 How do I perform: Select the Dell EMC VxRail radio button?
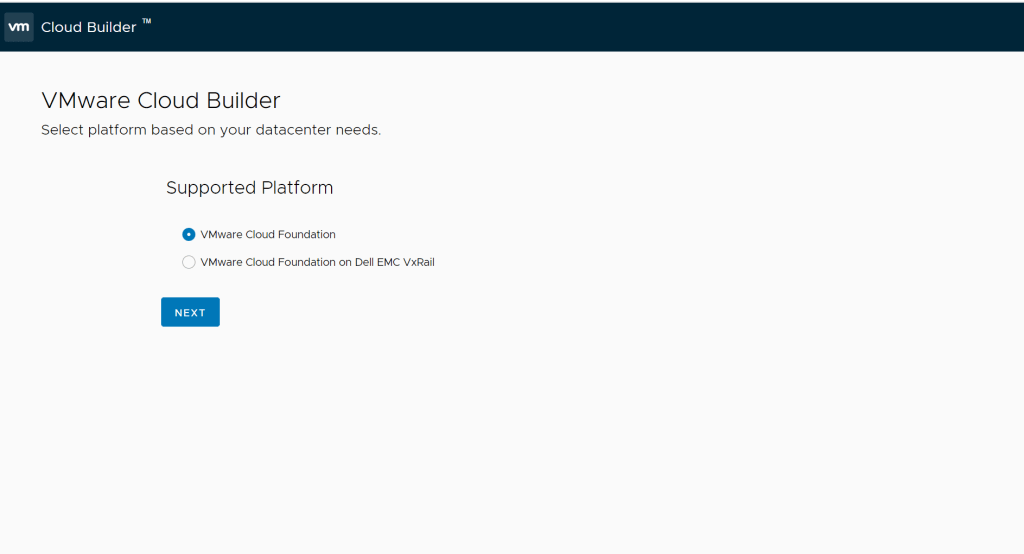[189, 262]
